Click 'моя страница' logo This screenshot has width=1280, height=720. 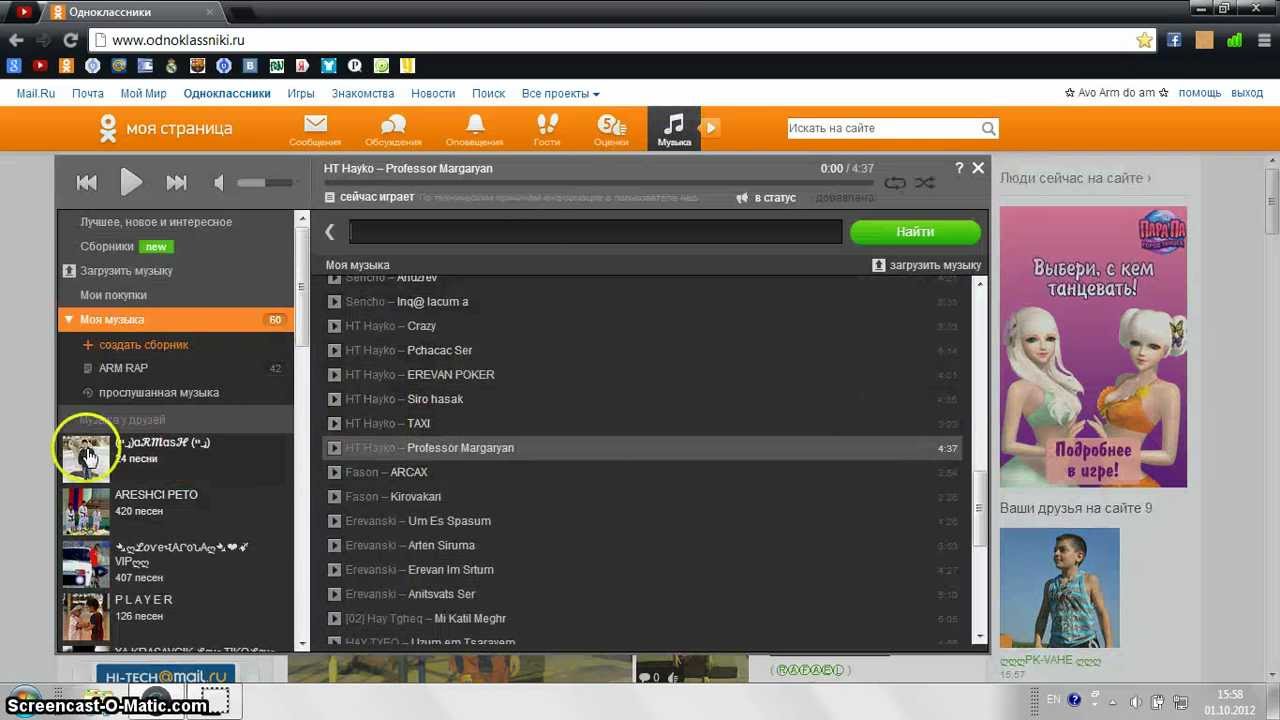(x=165, y=128)
